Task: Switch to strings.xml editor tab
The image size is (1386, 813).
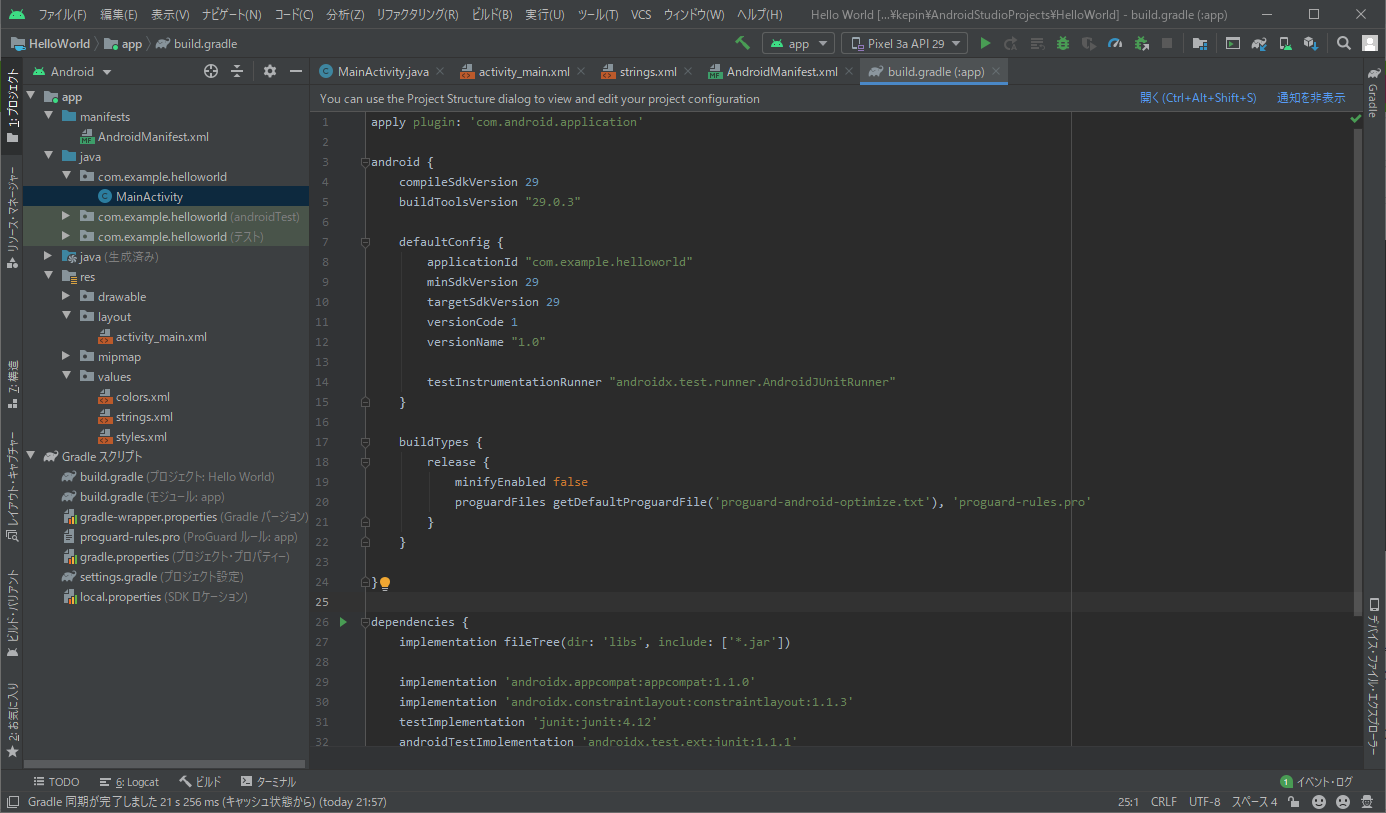Action: point(648,72)
